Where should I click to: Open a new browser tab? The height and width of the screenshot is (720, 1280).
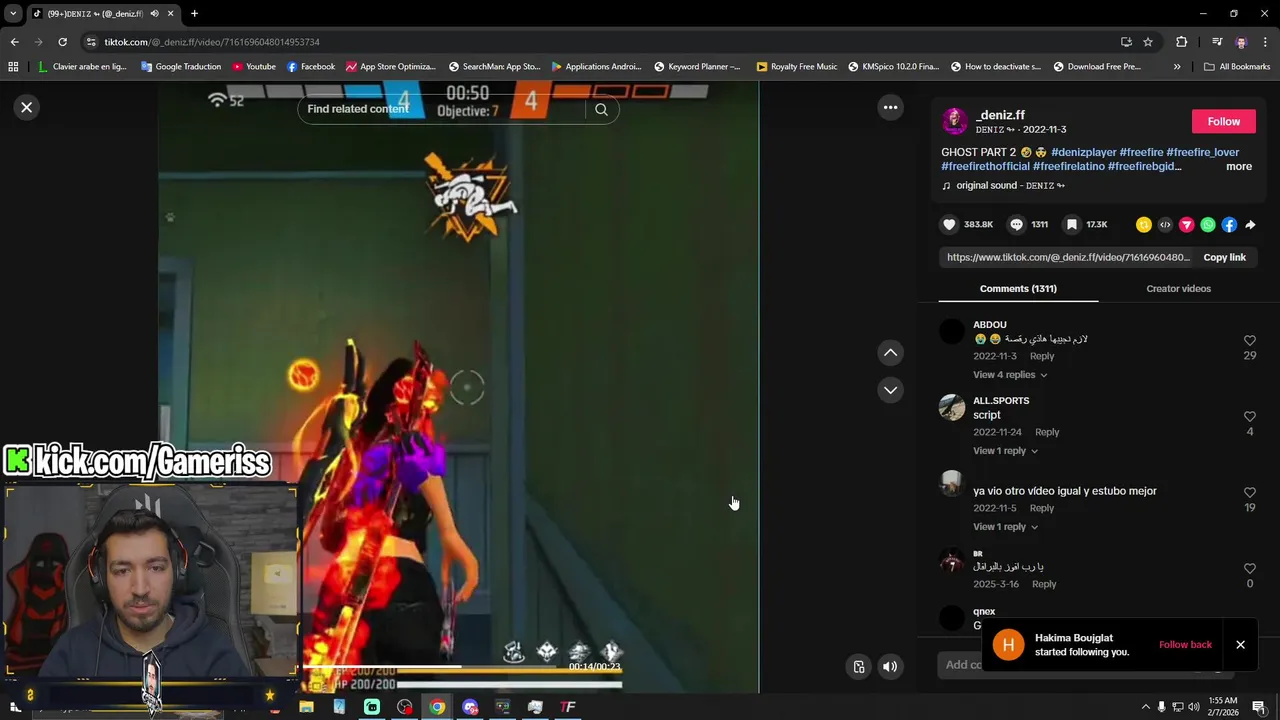pyautogui.click(x=194, y=14)
